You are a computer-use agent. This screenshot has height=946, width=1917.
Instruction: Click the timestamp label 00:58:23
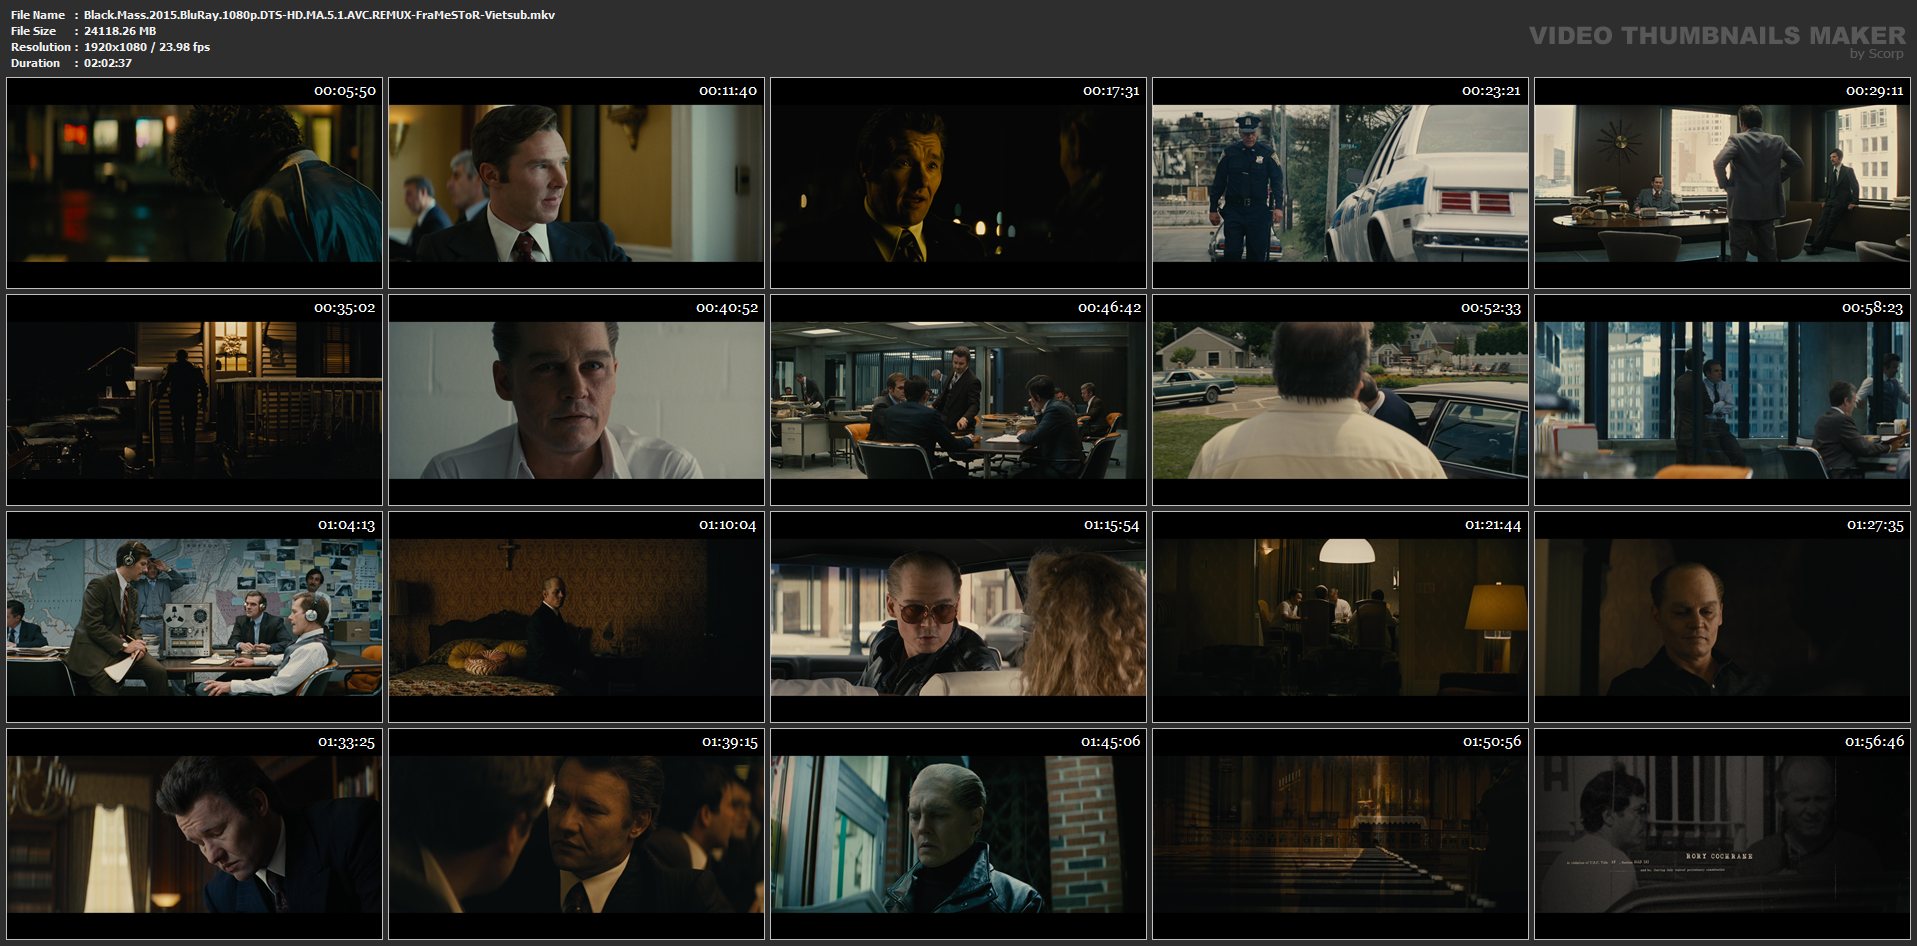point(1872,308)
